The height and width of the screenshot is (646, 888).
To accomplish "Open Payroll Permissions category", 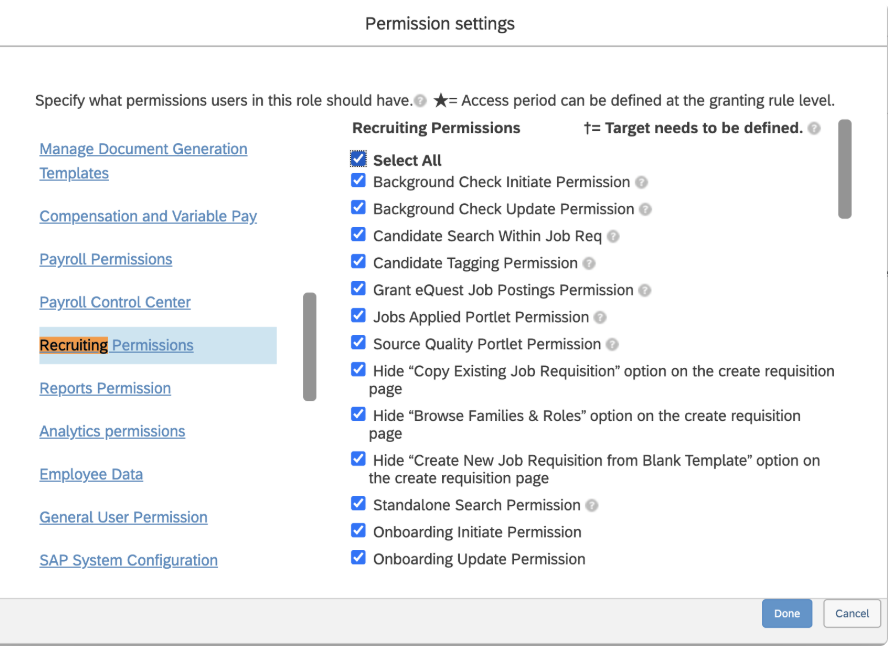I will click(106, 259).
